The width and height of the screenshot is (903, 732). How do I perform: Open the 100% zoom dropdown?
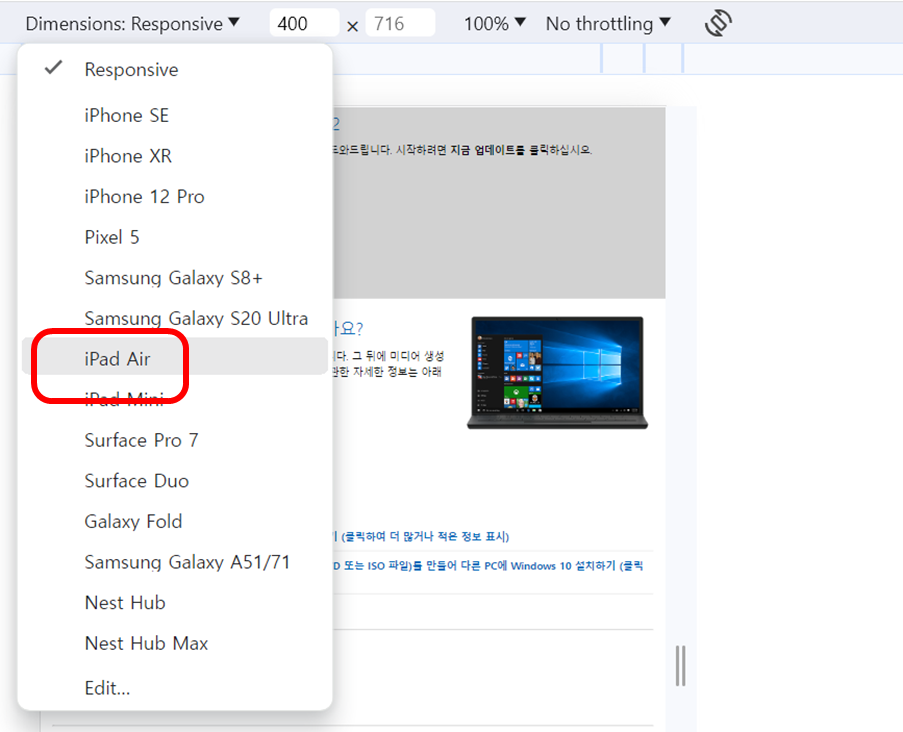(x=495, y=24)
